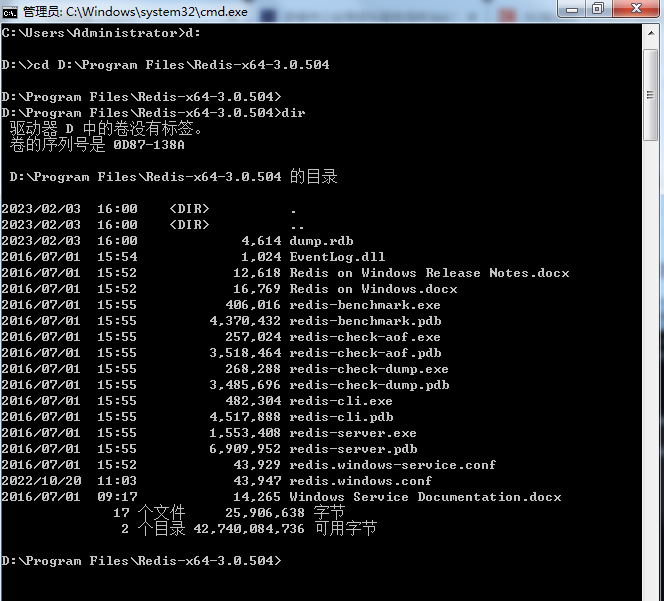Click the file size 4,614
The width and height of the screenshot is (664, 601).
point(261,241)
